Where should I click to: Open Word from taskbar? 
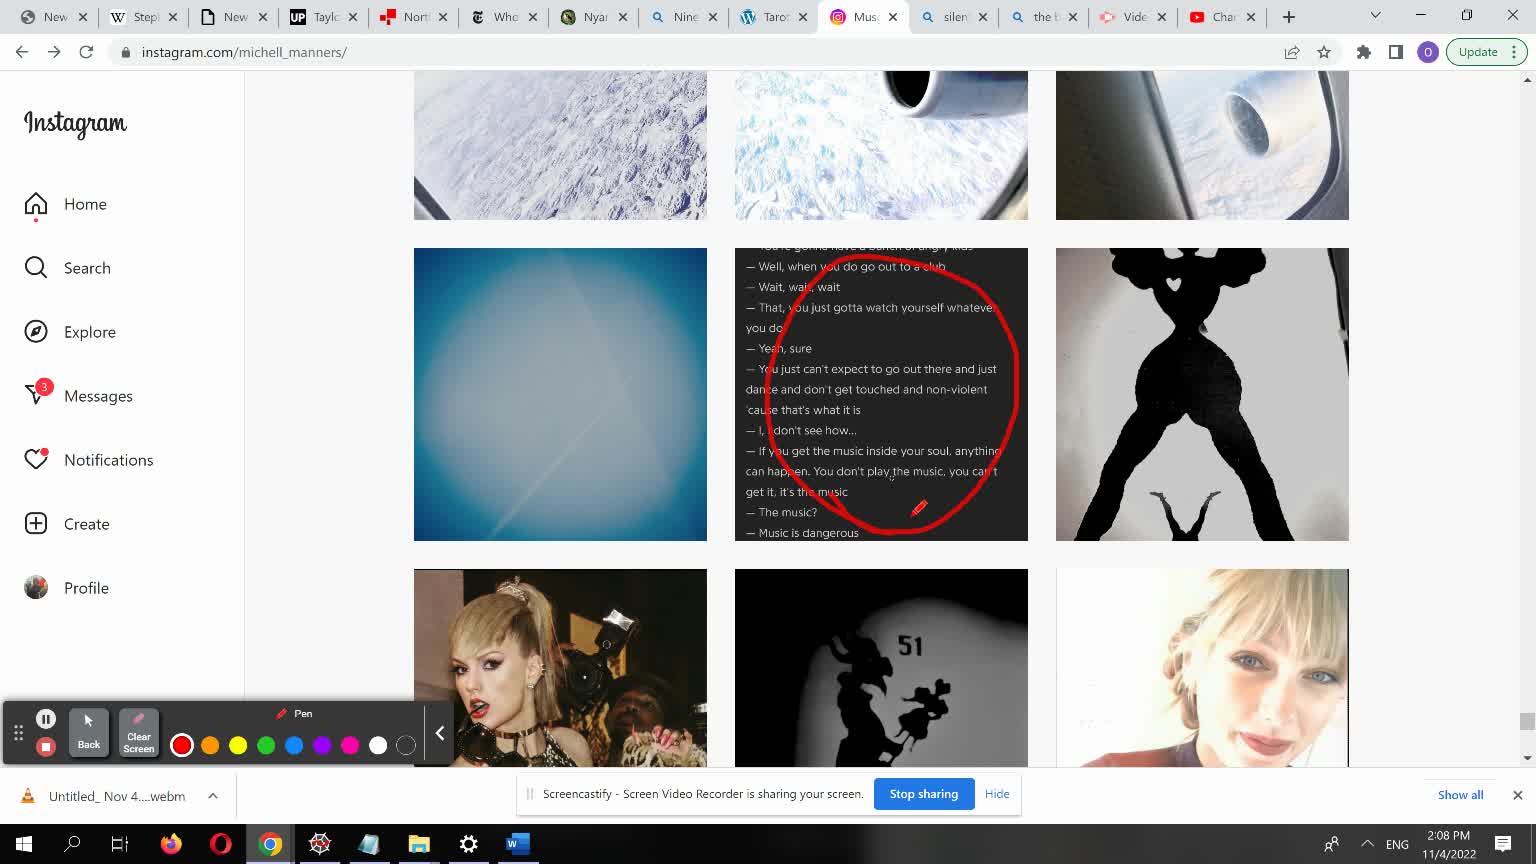click(517, 844)
